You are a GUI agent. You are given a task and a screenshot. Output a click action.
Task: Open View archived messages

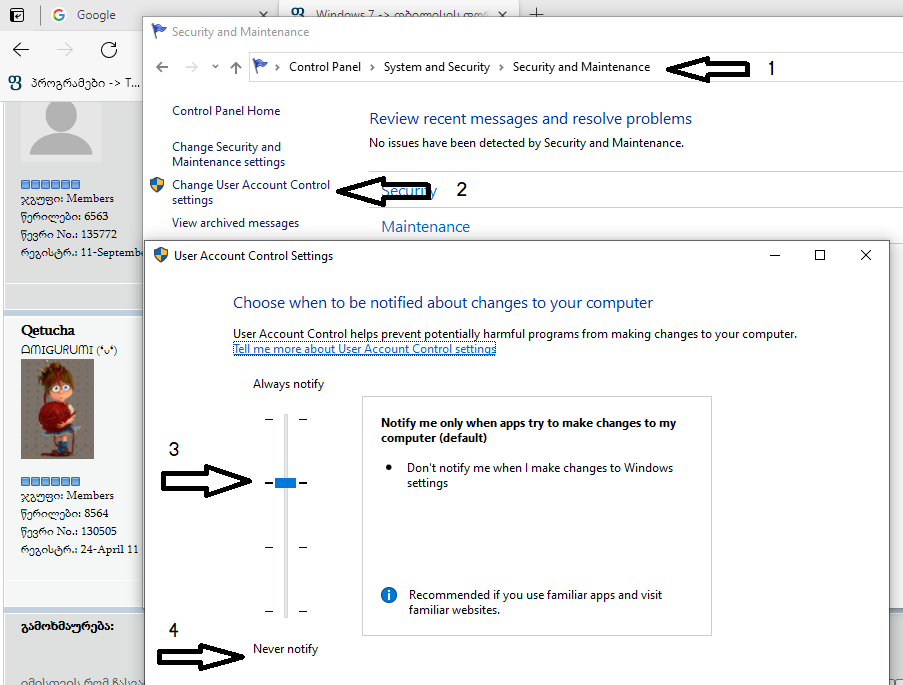[x=235, y=223]
